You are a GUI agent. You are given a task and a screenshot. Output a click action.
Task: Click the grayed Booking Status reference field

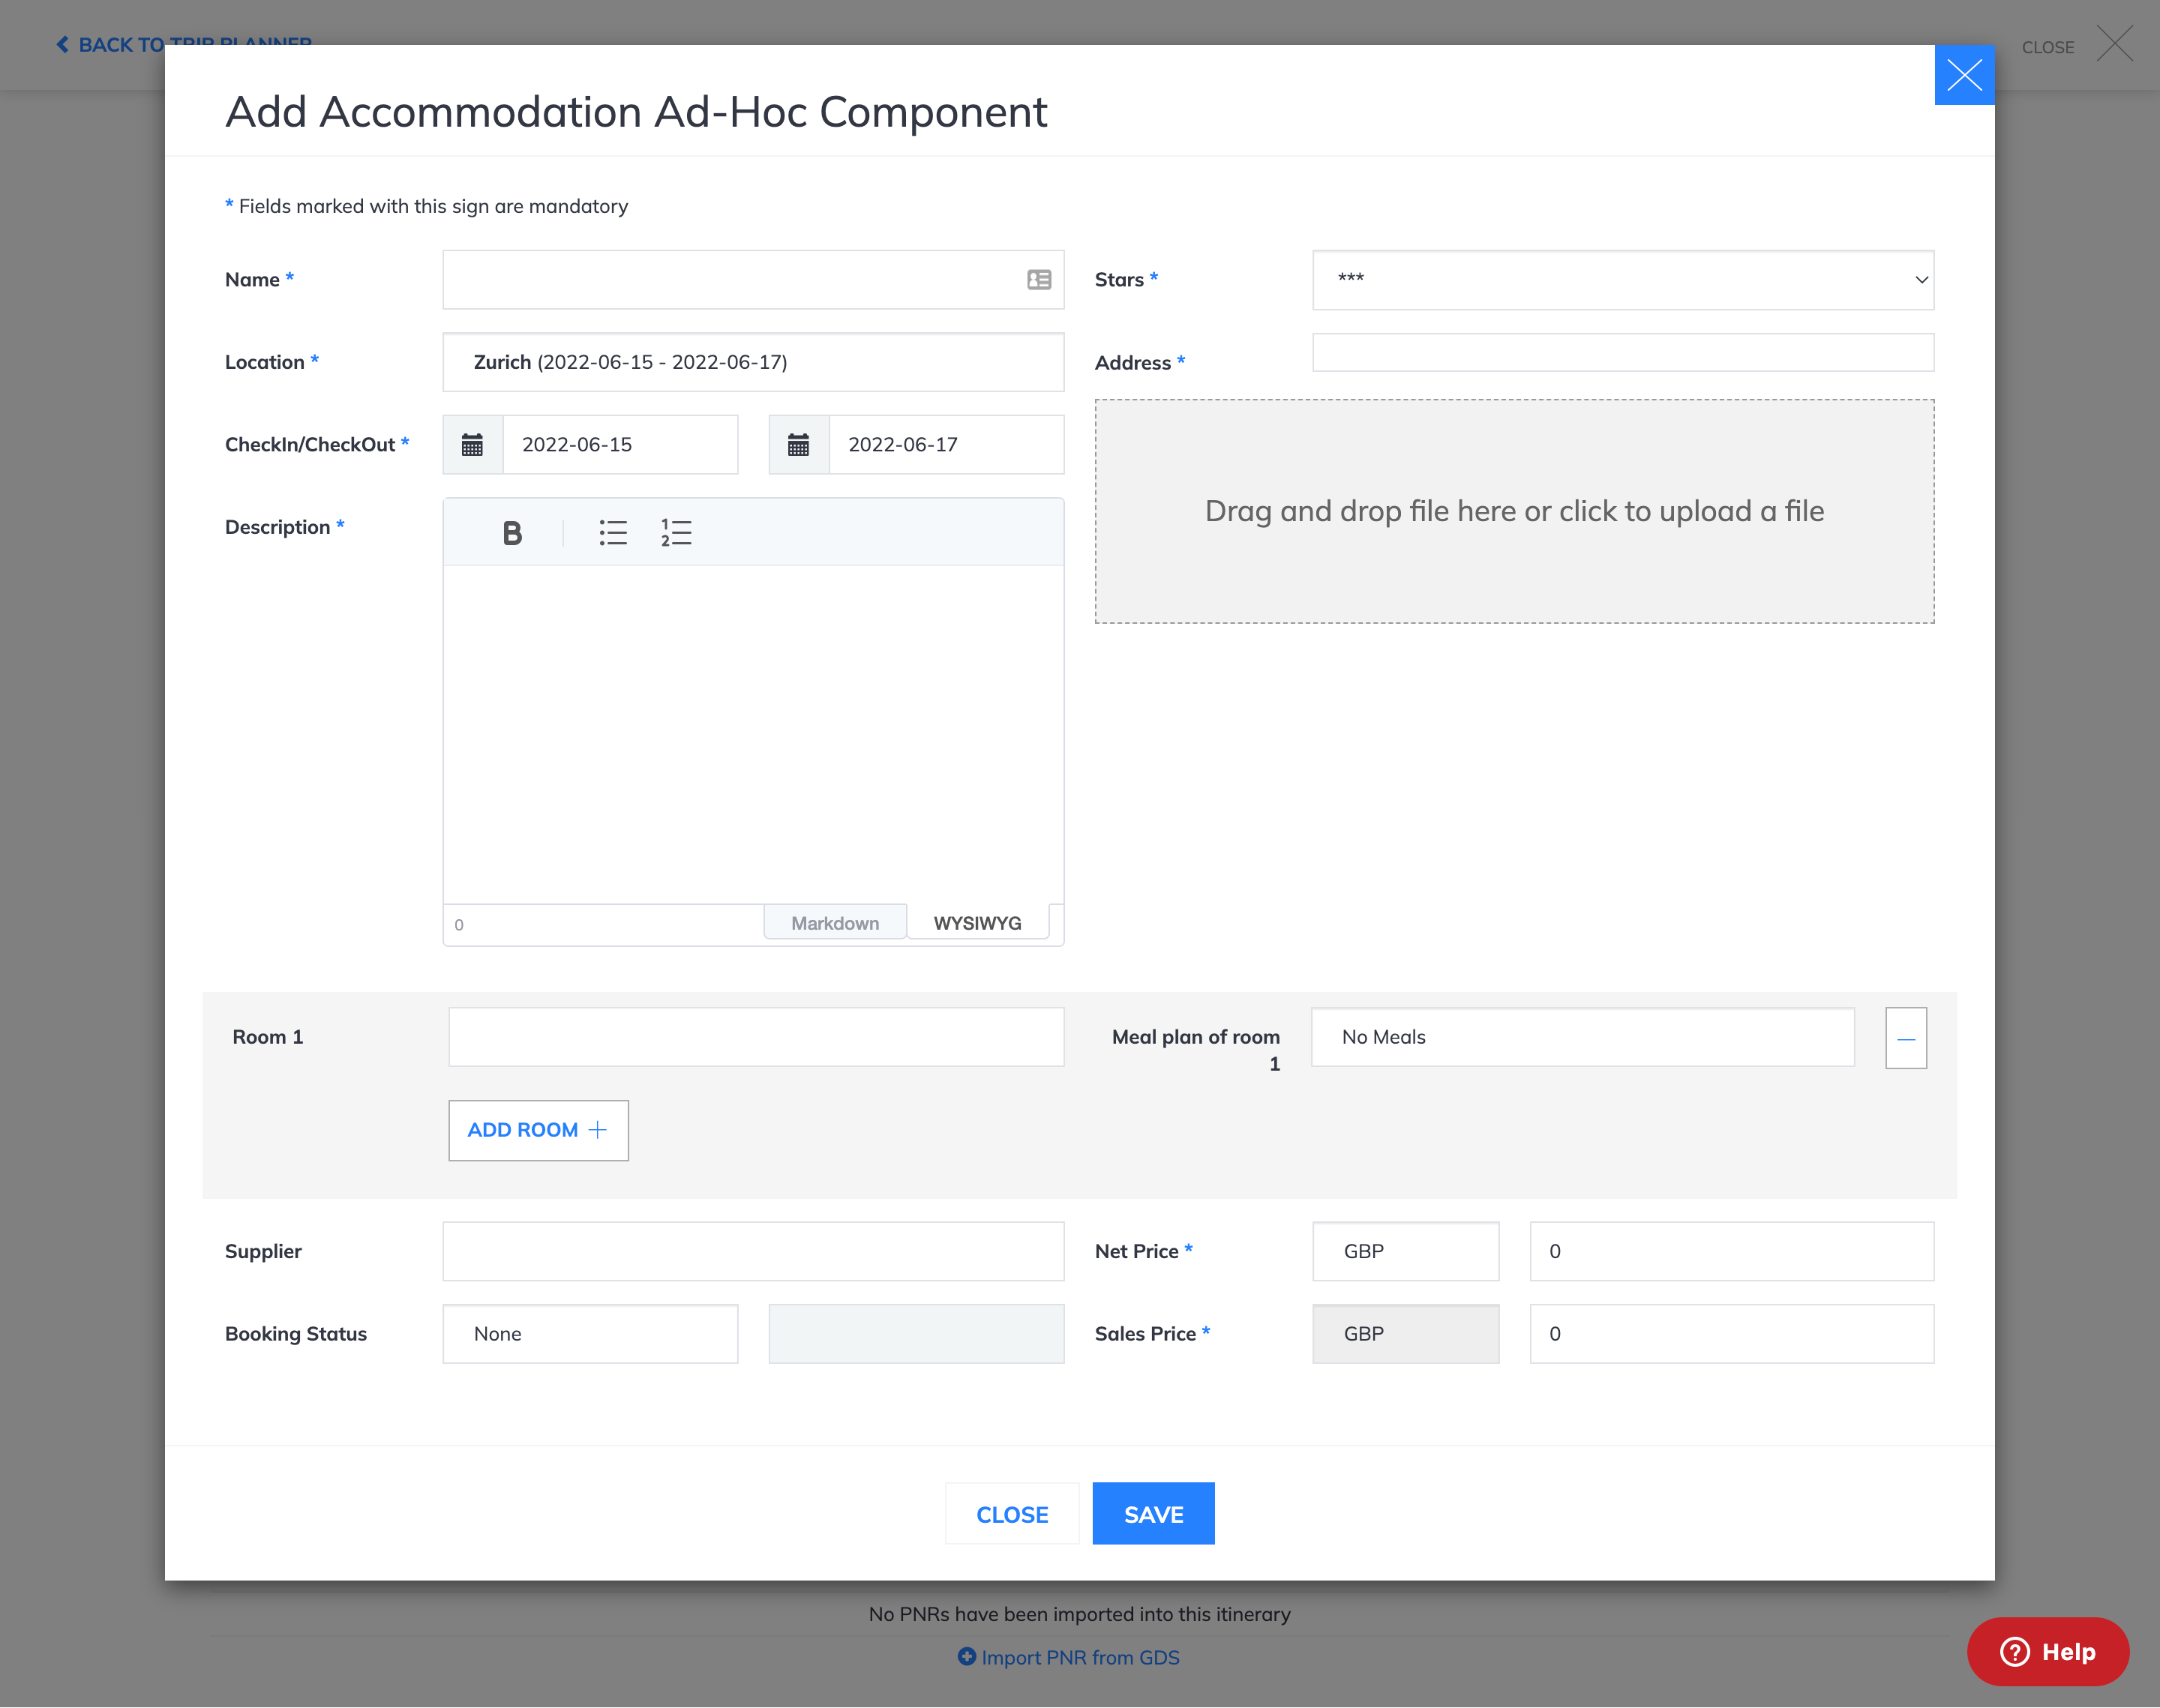pos(916,1334)
